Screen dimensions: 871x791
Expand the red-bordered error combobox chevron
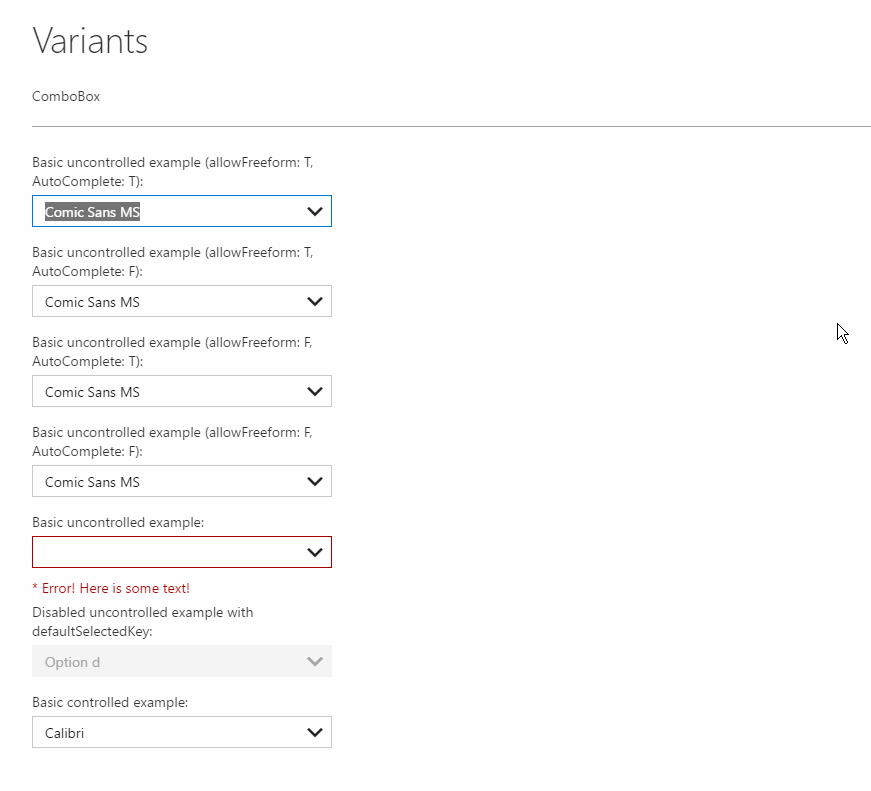(x=315, y=552)
